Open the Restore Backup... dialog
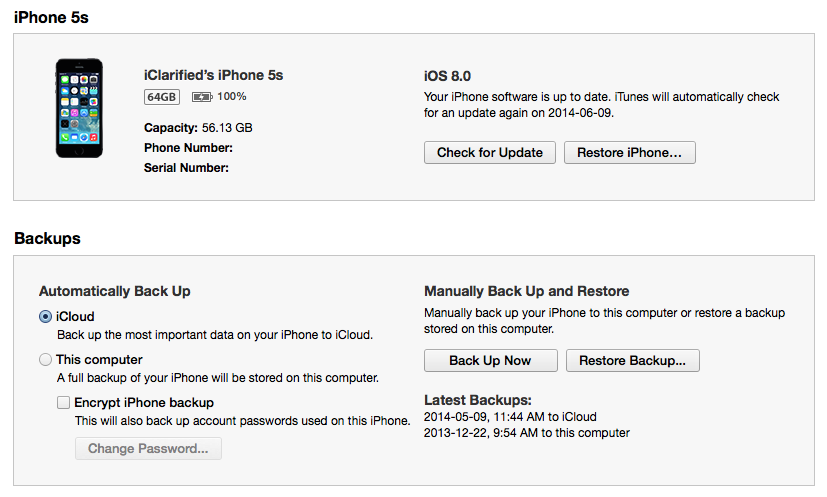827x497 pixels. pos(632,360)
